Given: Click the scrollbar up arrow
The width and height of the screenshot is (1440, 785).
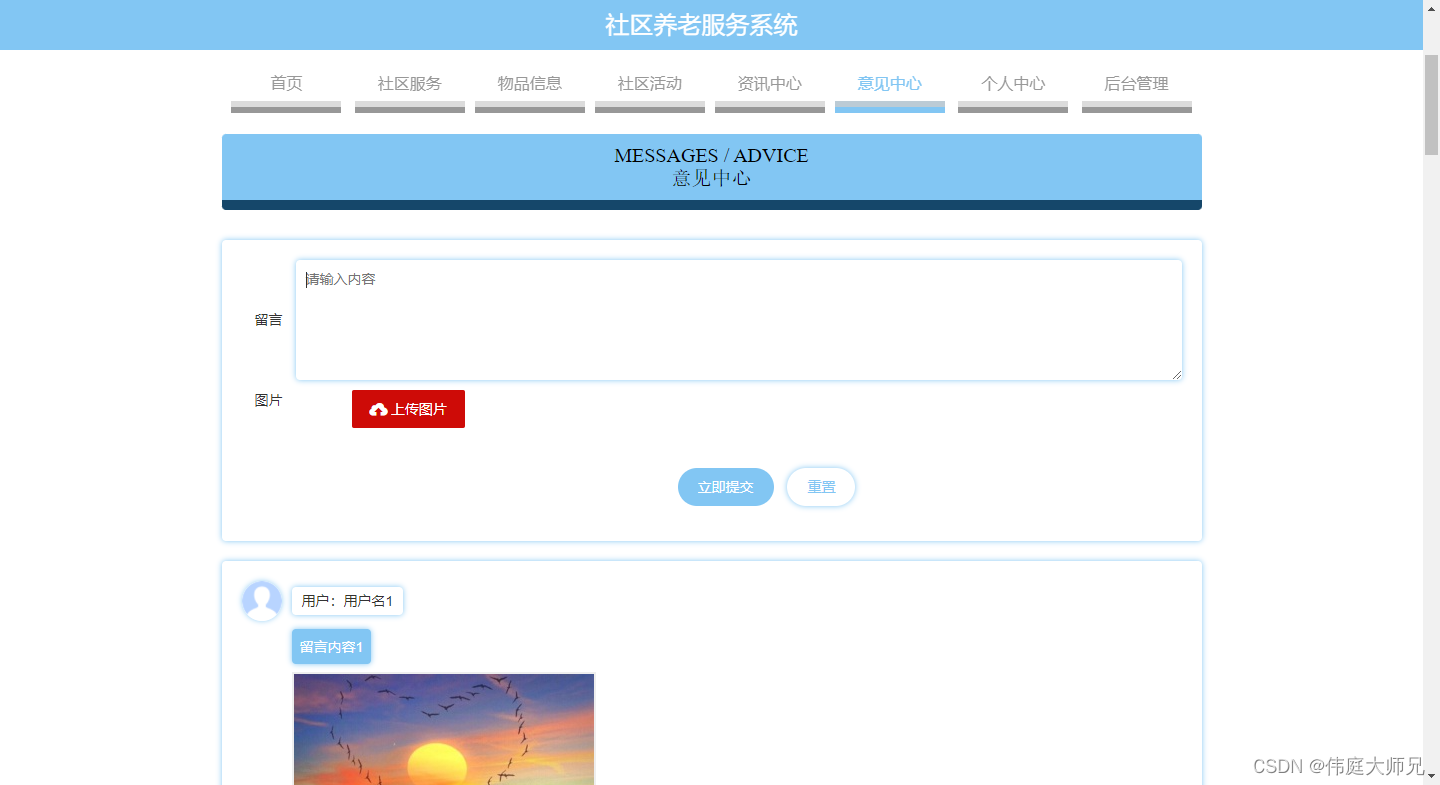Looking at the screenshot, I should click(x=1431, y=9).
